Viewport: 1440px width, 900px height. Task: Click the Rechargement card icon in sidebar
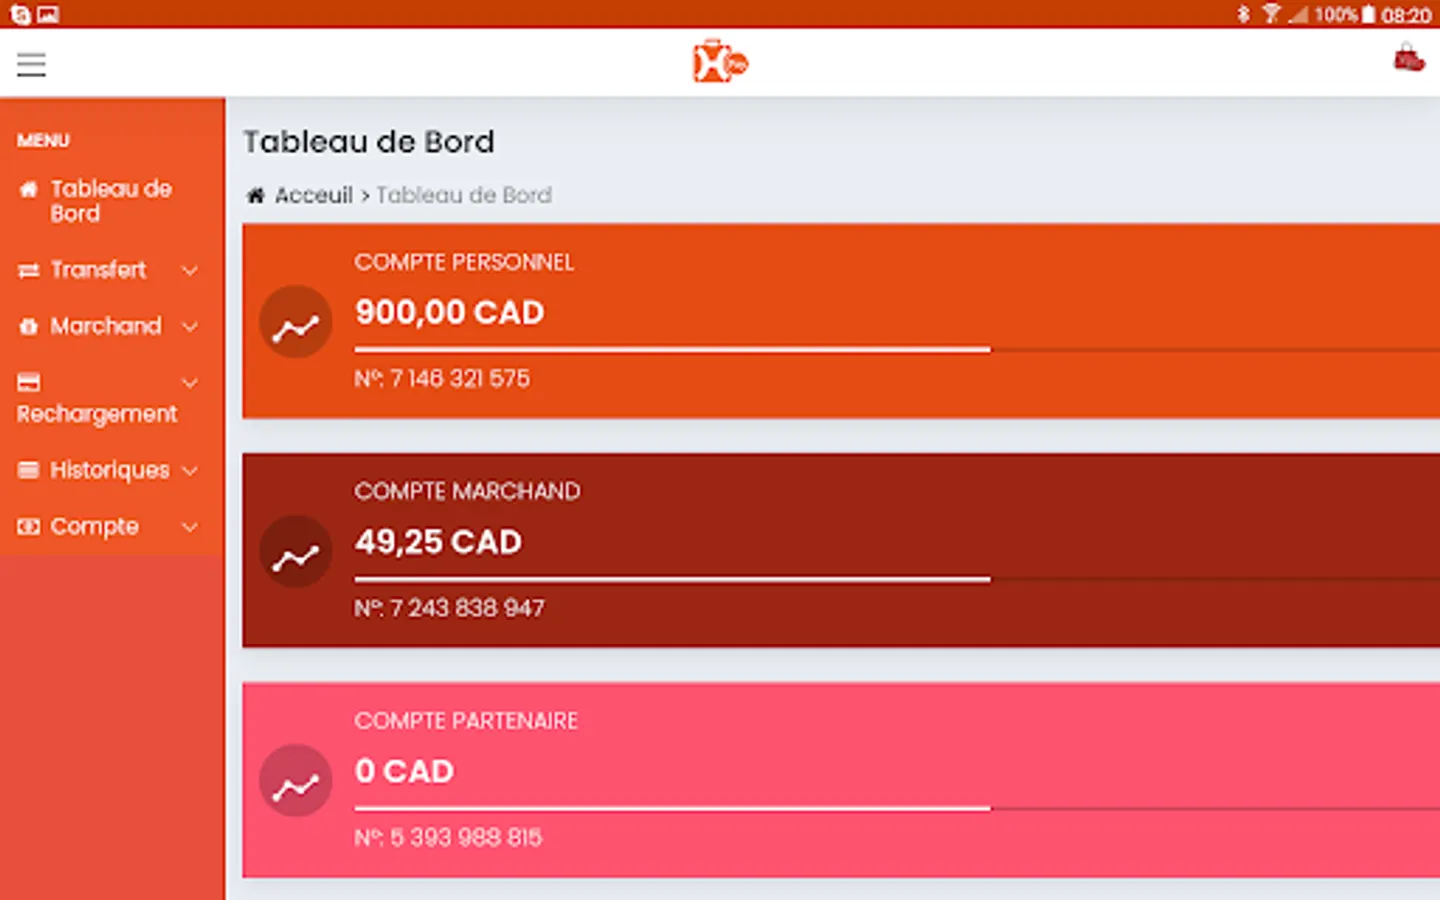(29, 382)
